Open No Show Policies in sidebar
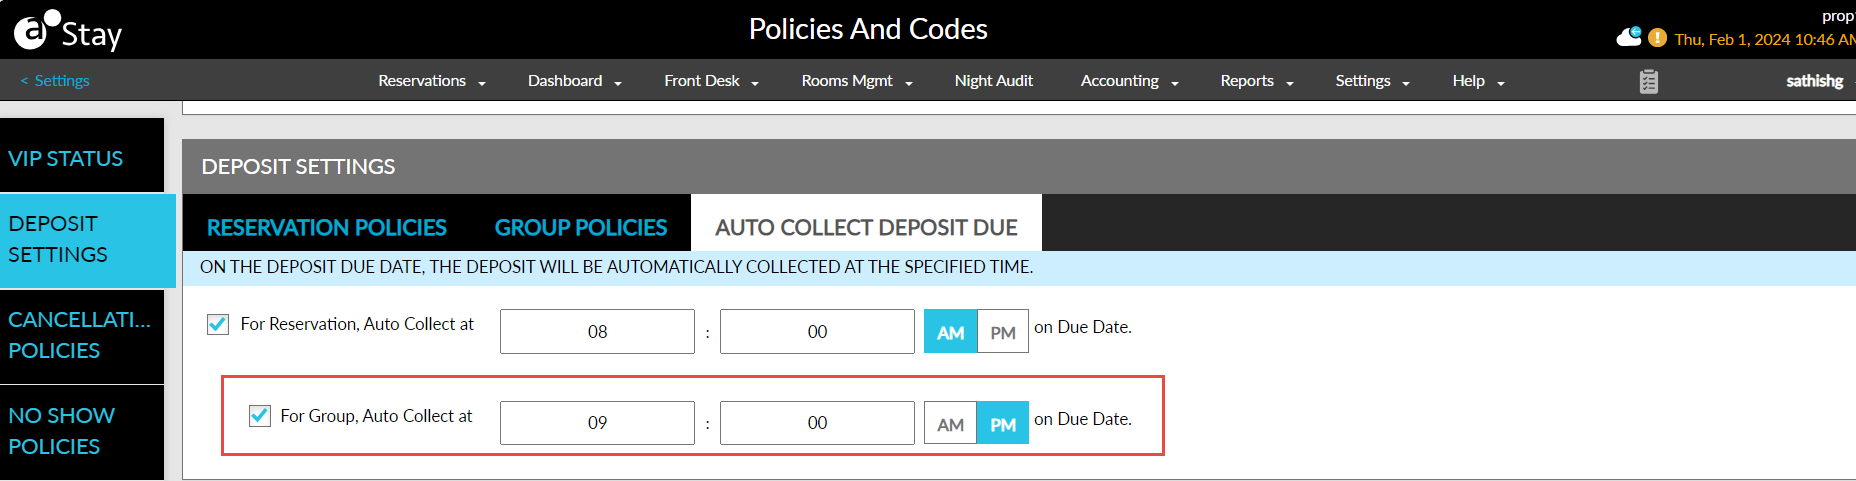Viewport: 1856px width, 481px height. tap(62, 431)
